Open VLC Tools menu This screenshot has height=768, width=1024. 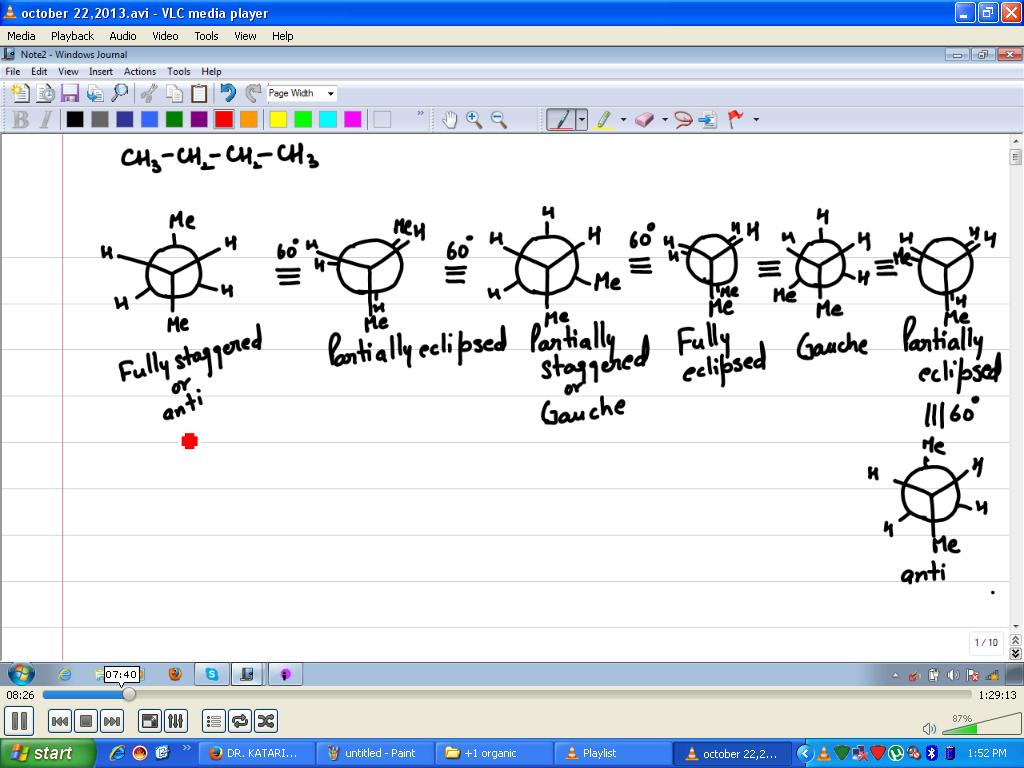(206, 36)
